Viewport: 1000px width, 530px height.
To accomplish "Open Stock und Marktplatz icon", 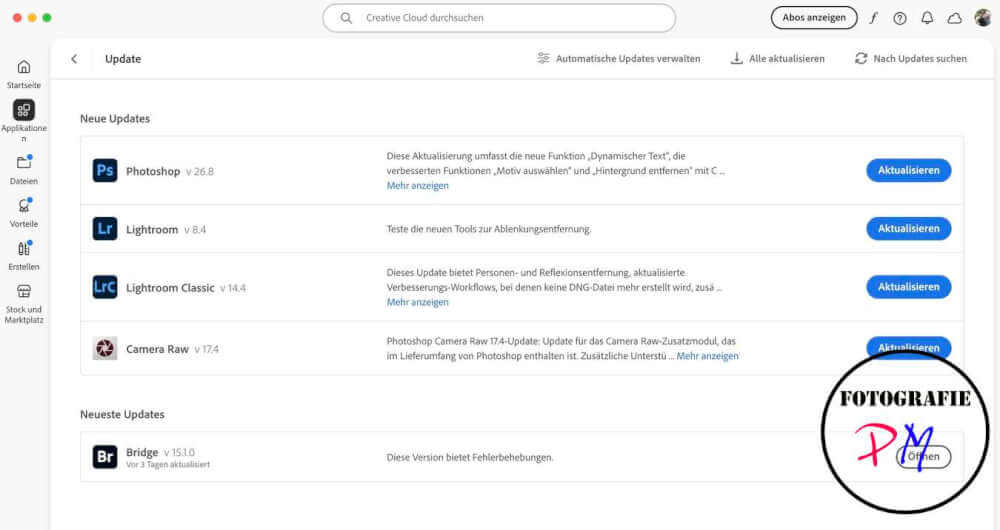I will (x=24, y=291).
